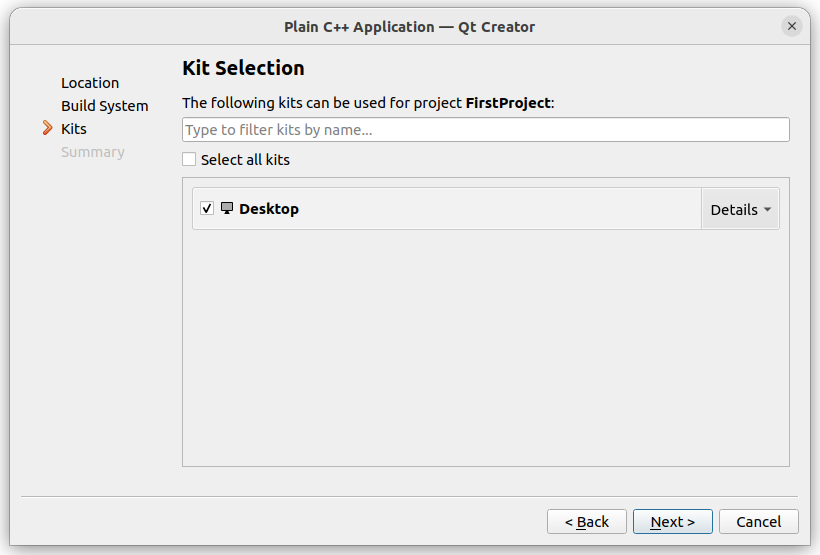Click empty area below the Desktop kit row
820x555 pixels.
[x=486, y=345]
